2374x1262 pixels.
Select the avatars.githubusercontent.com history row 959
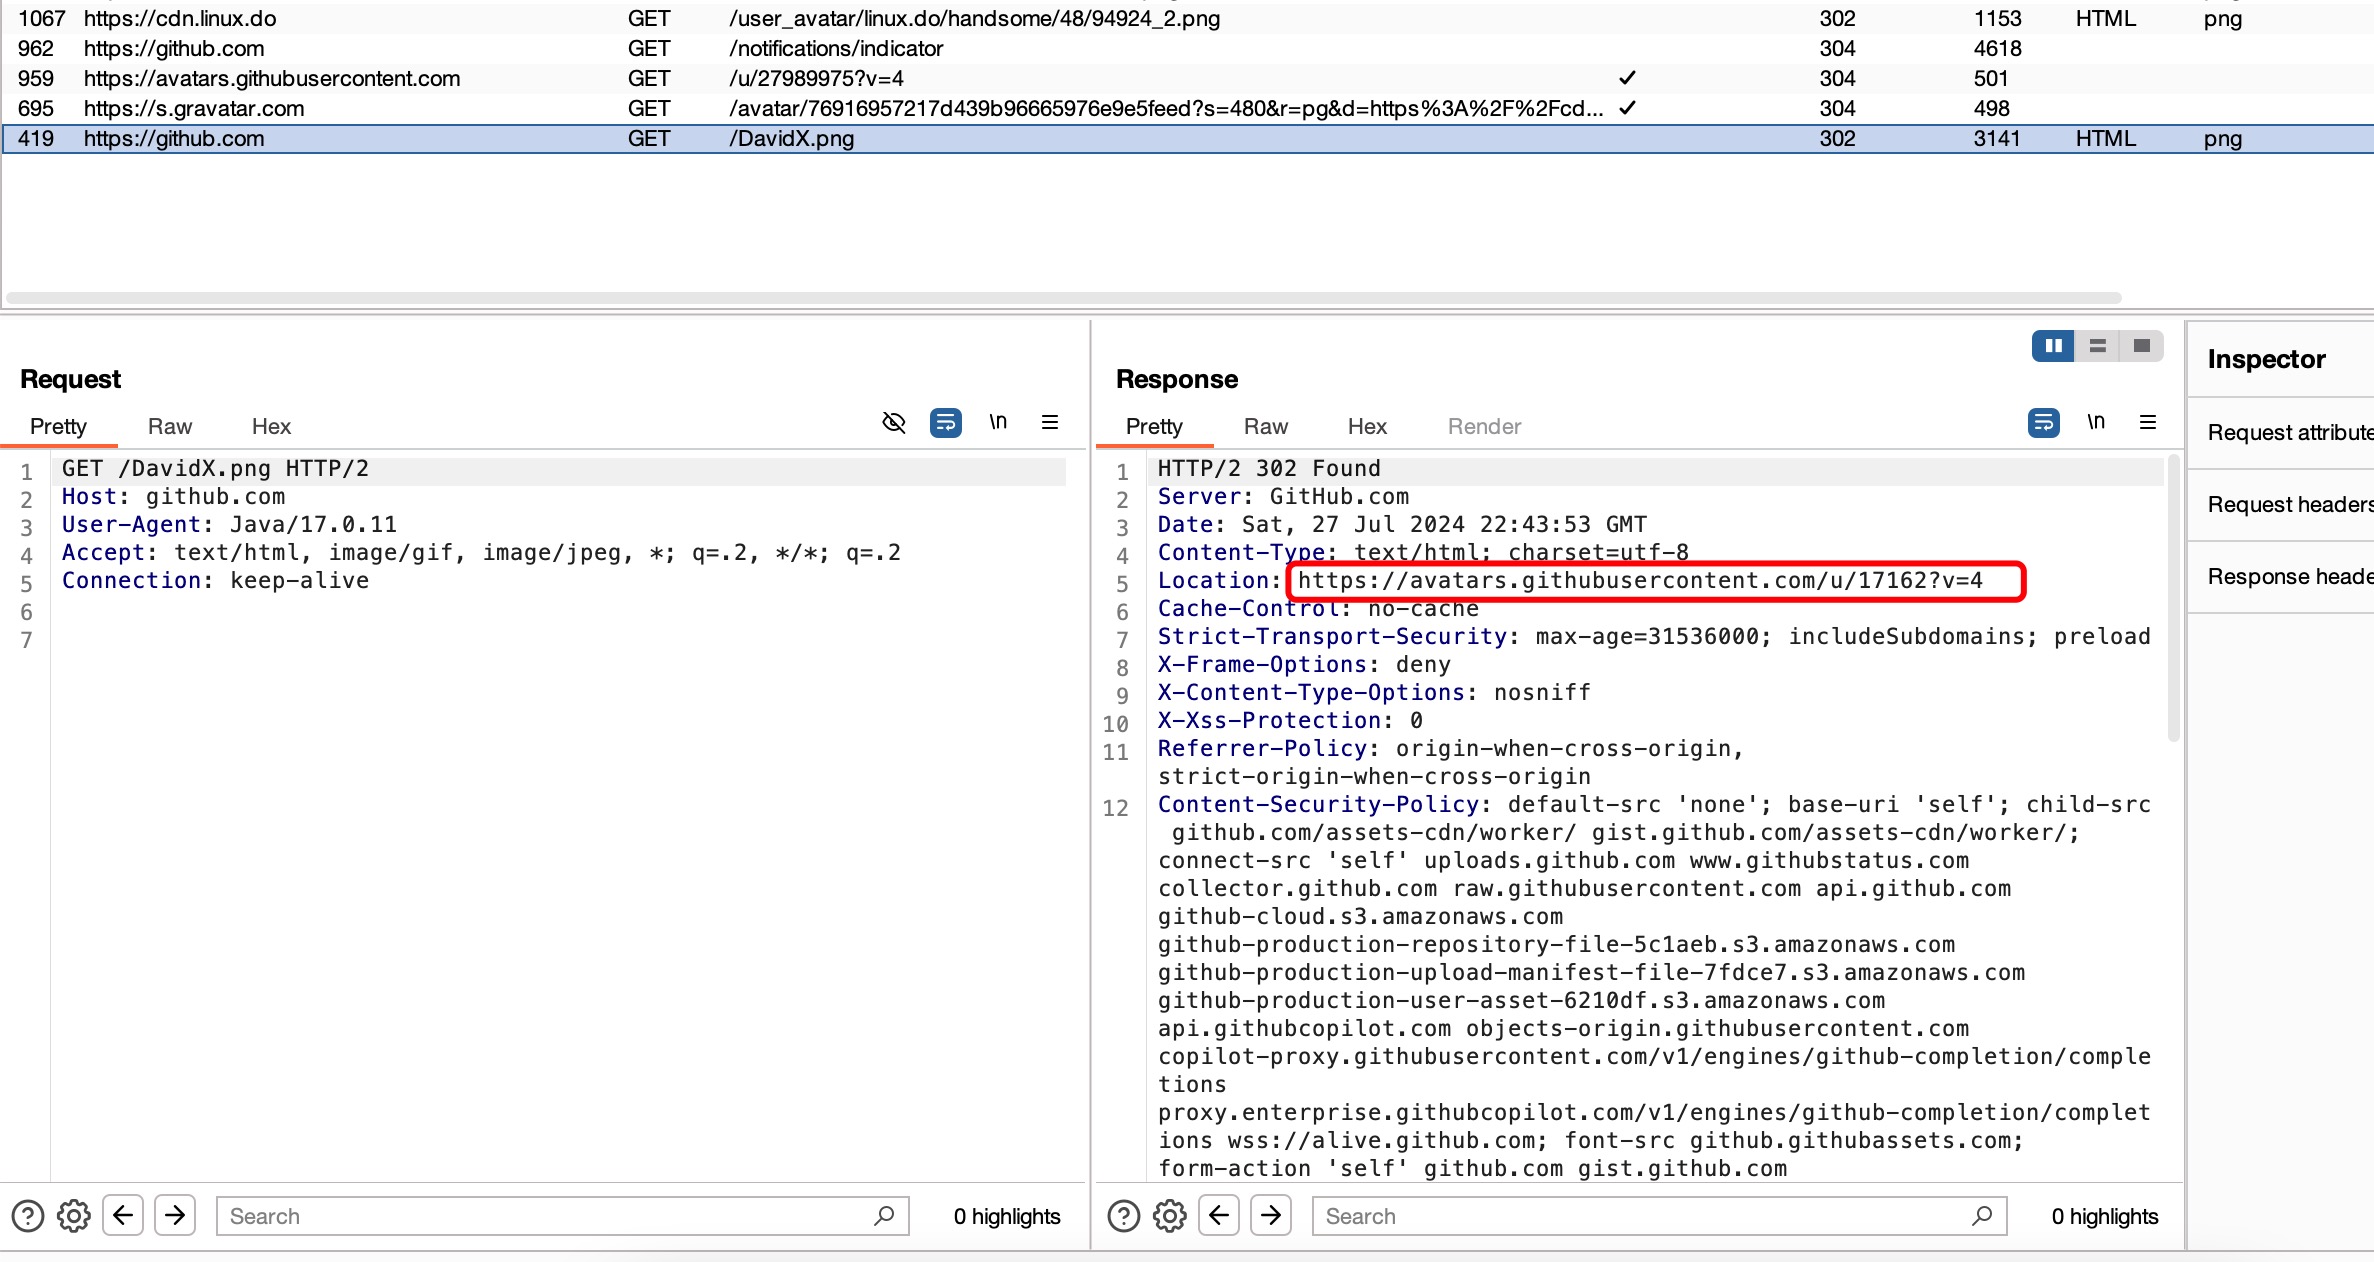[x=1187, y=79]
